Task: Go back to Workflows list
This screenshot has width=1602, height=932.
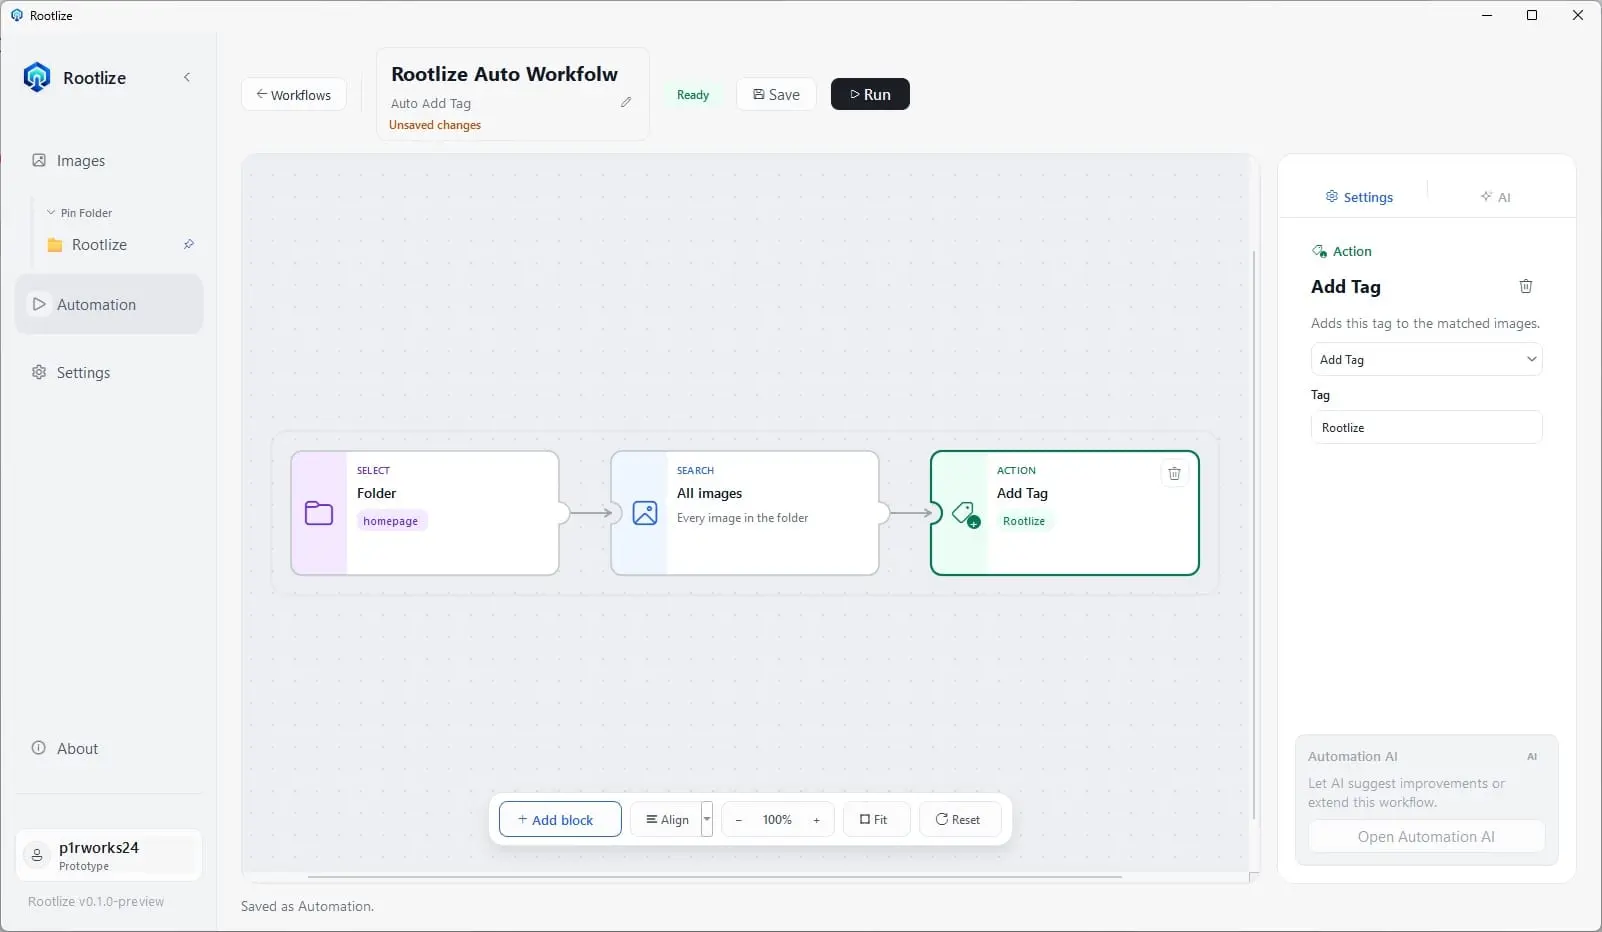Action: pyautogui.click(x=293, y=95)
